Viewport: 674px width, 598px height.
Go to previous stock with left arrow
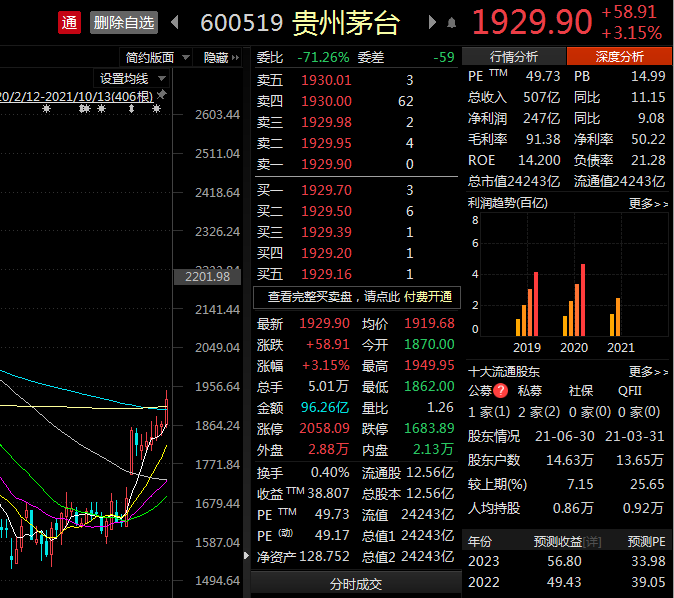click(x=175, y=22)
